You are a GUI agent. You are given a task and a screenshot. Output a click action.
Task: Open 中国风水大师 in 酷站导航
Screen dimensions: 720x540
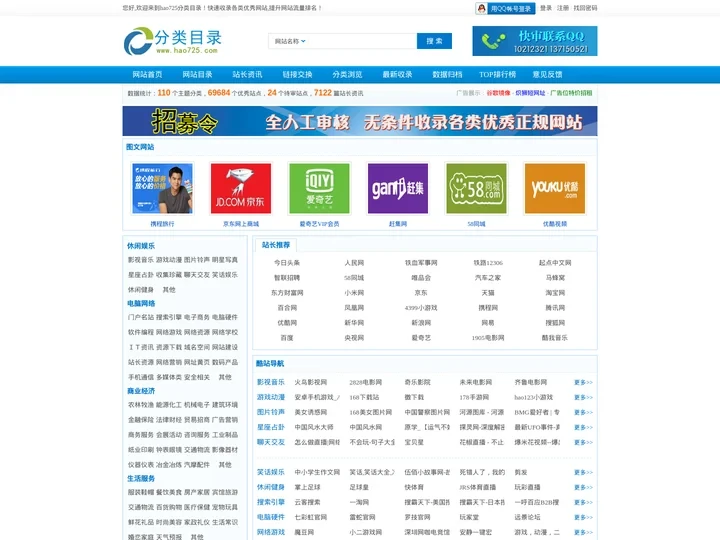[x=314, y=428]
